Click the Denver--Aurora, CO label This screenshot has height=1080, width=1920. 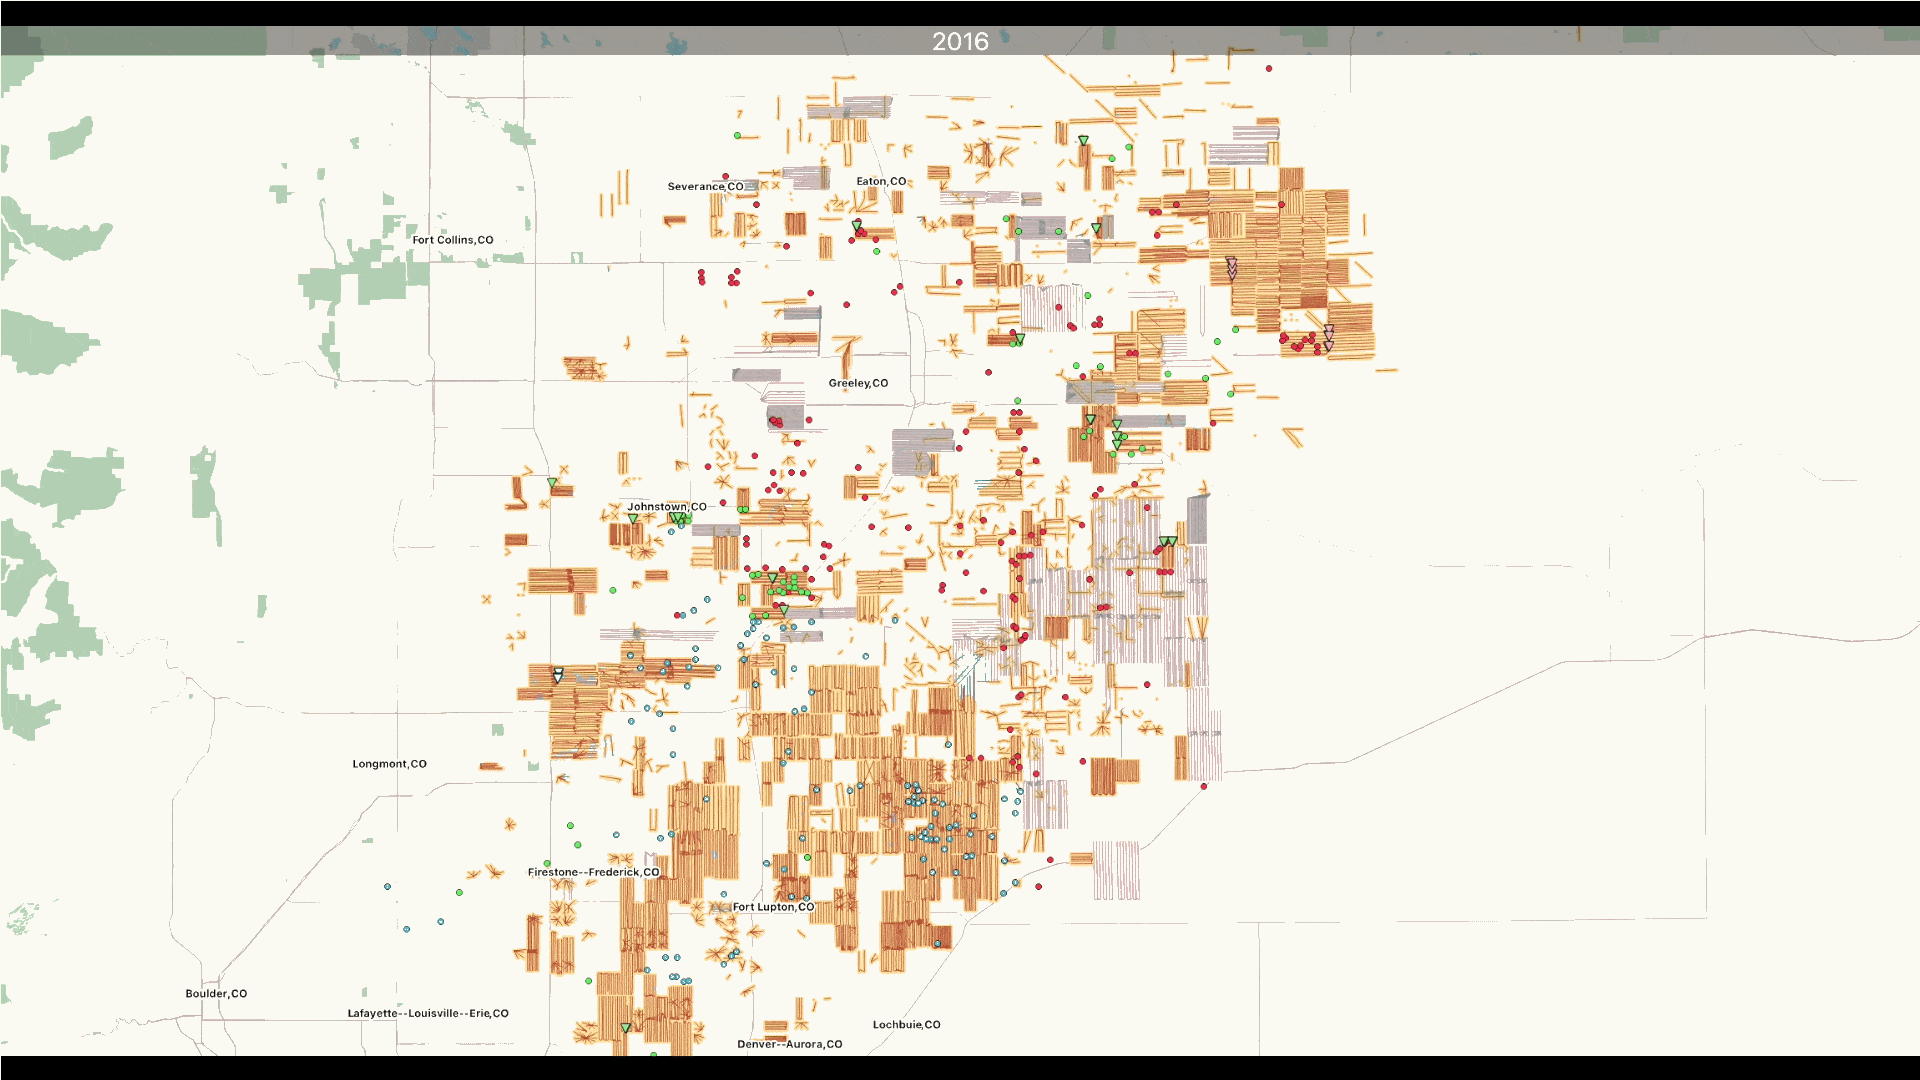point(789,1044)
